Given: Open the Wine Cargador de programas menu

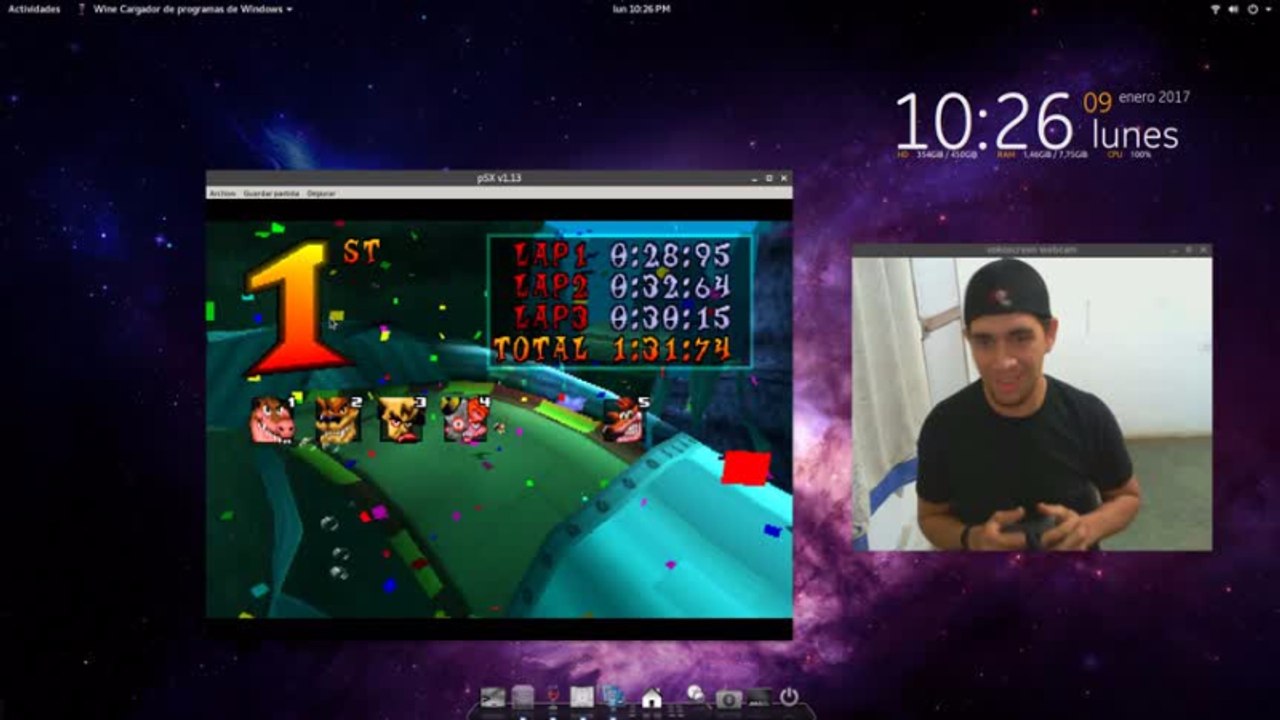Looking at the screenshot, I should 185,9.
